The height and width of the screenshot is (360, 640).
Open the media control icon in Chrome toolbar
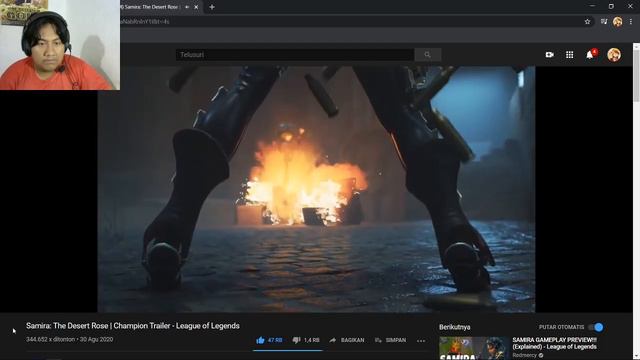click(604, 22)
